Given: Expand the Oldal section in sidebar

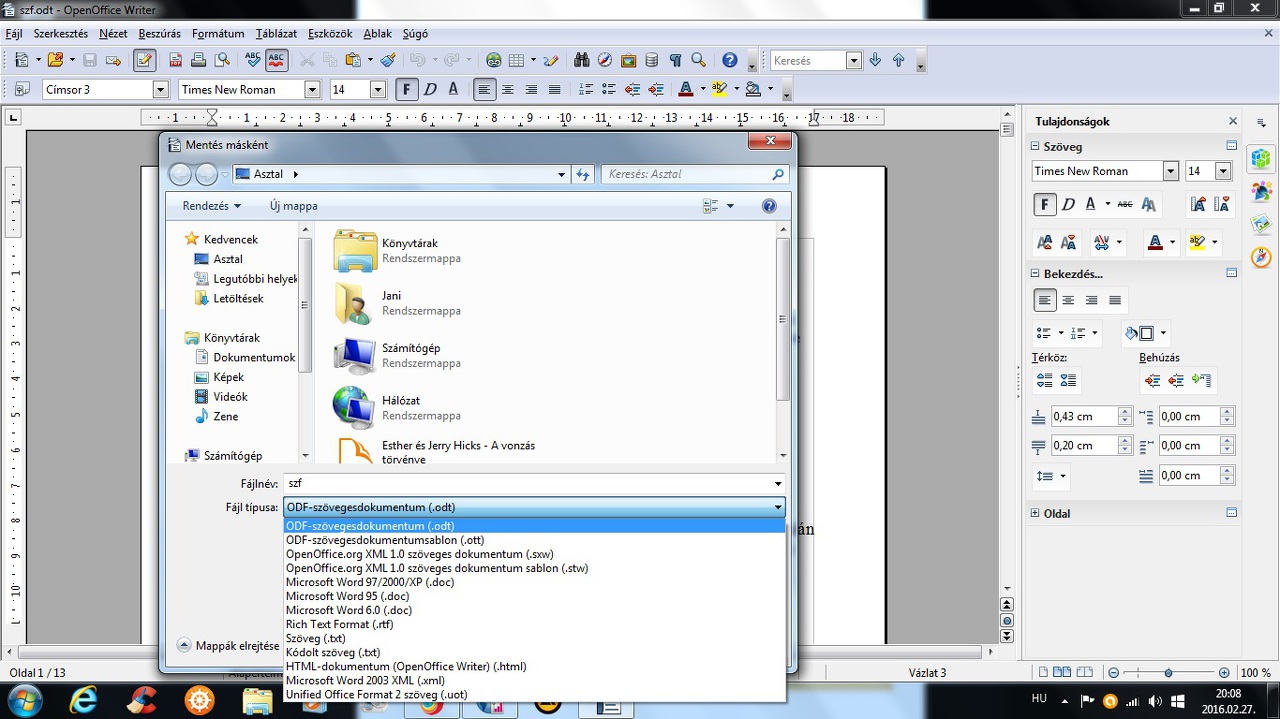Looking at the screenshot, I should click(x=1036, y=513).
